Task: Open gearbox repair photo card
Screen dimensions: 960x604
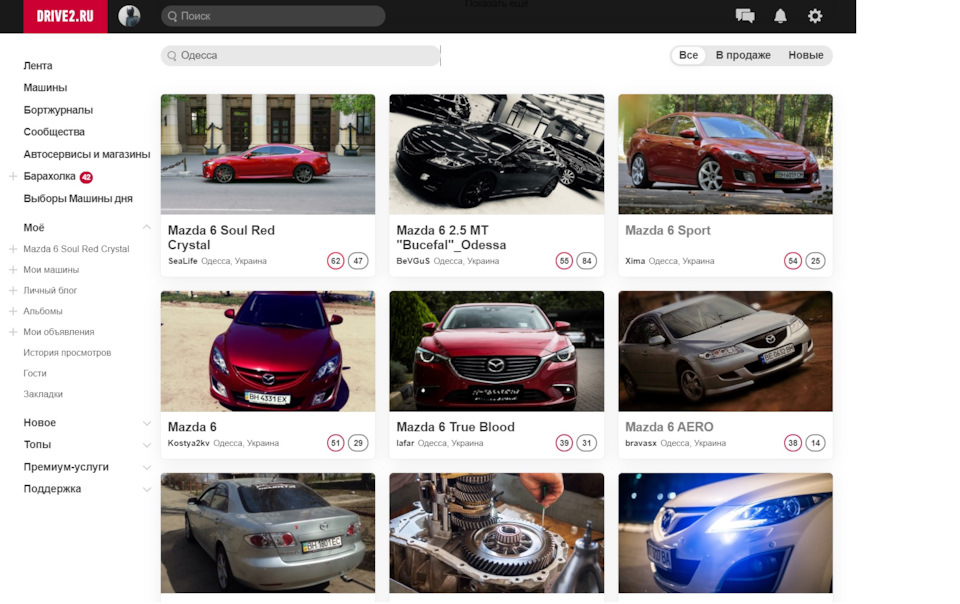Action: coord(497,533)
